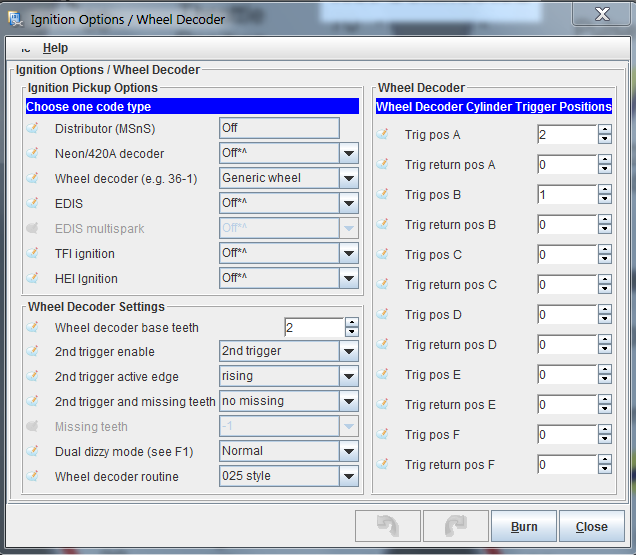Click "Wheel Decoder Cylinder Trigger Positions" heading
Screen dimensions: 636x555
[x=494, y=107]
